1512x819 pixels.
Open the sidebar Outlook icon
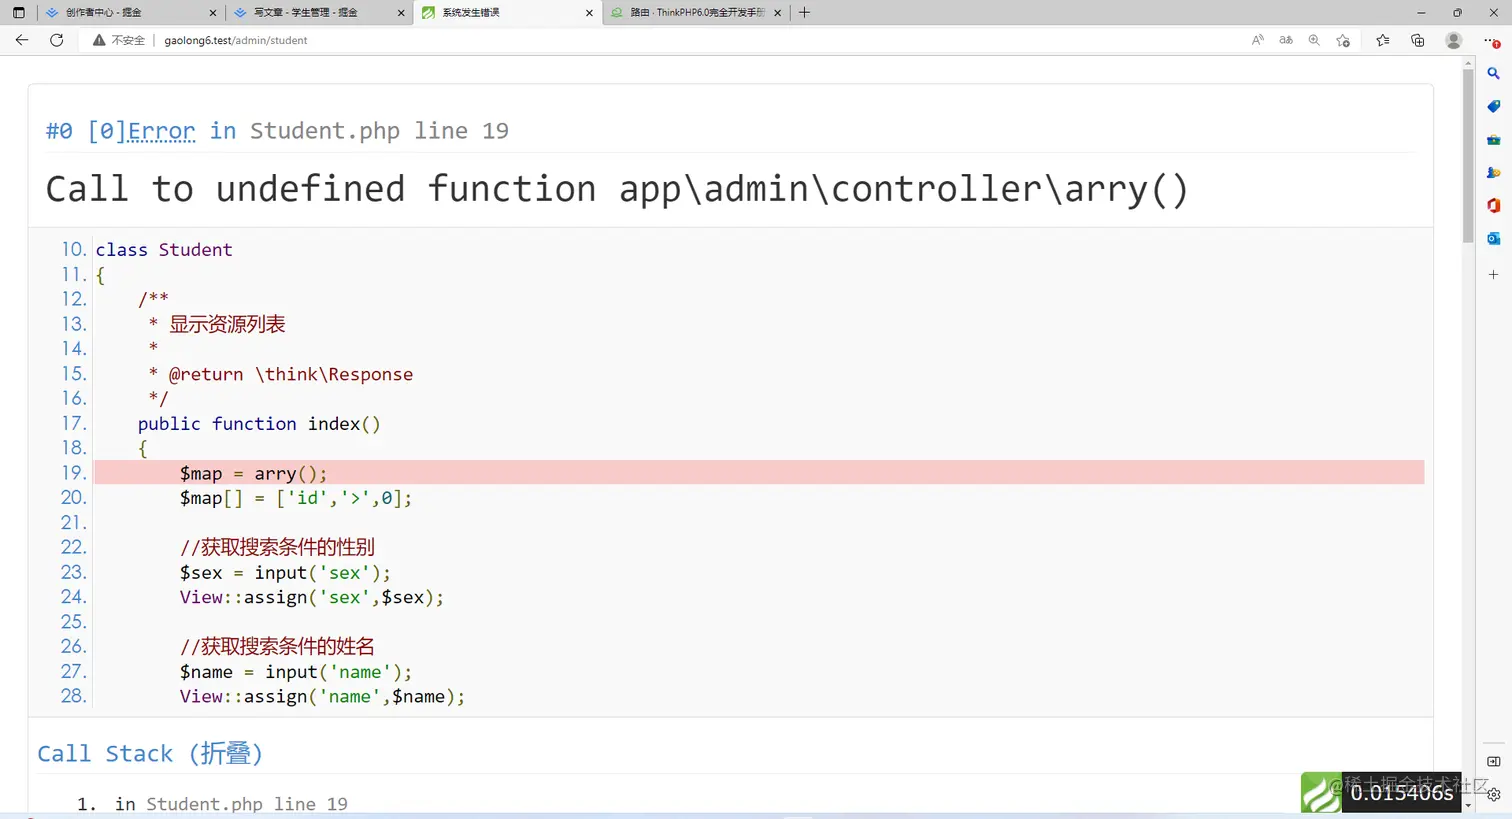[1493, 238]
